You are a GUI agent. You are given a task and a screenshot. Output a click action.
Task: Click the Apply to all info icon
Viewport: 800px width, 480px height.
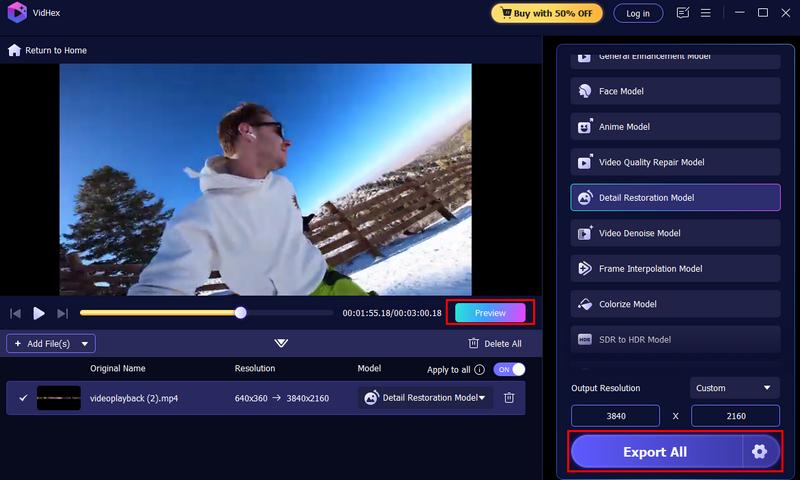tap(480, 369)
